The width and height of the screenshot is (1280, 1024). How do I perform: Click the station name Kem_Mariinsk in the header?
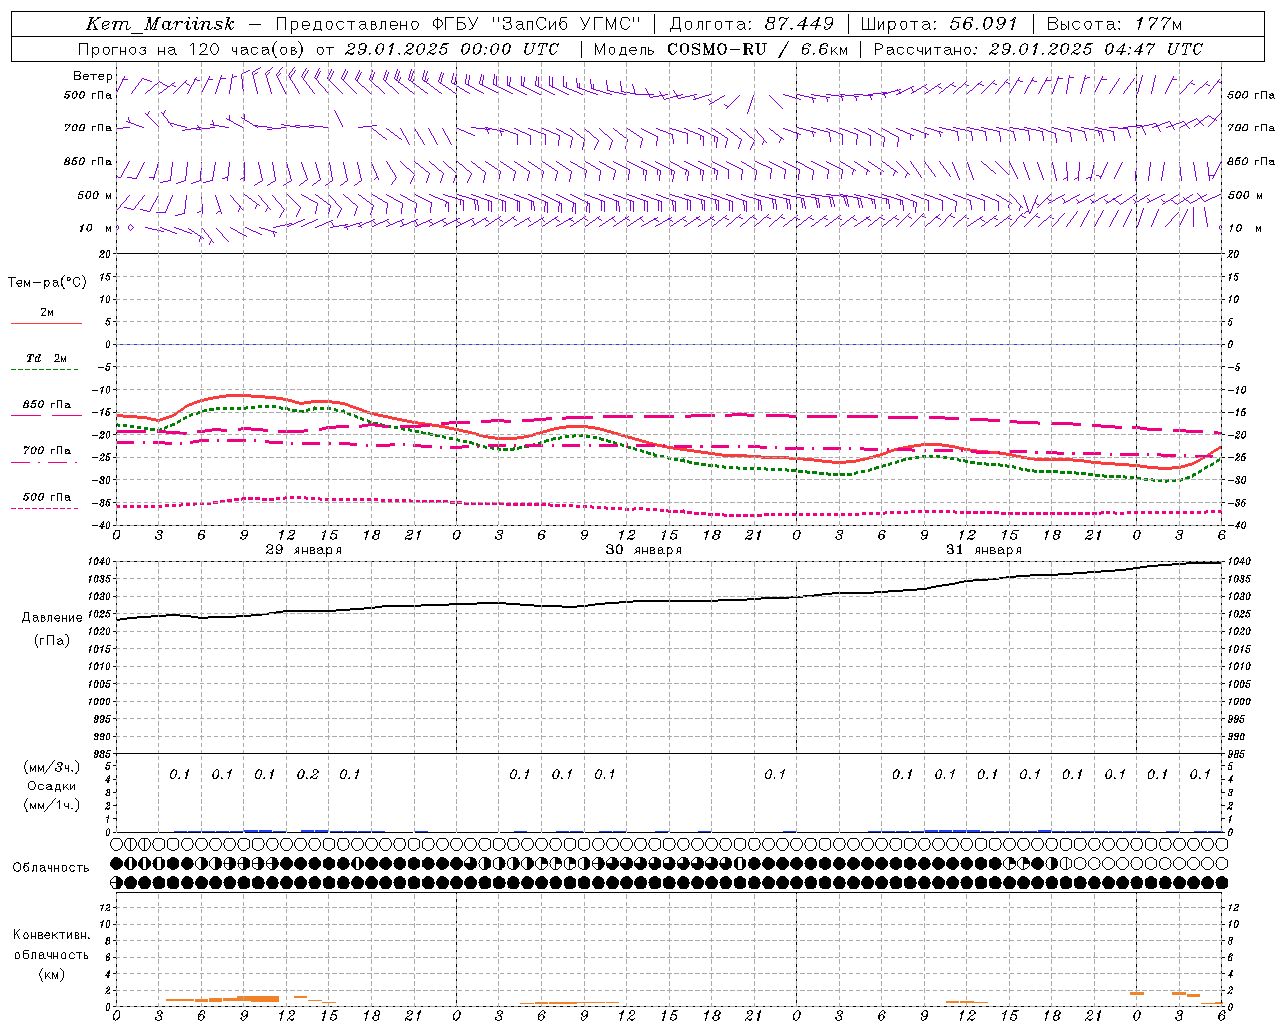[x=161, y=24]
